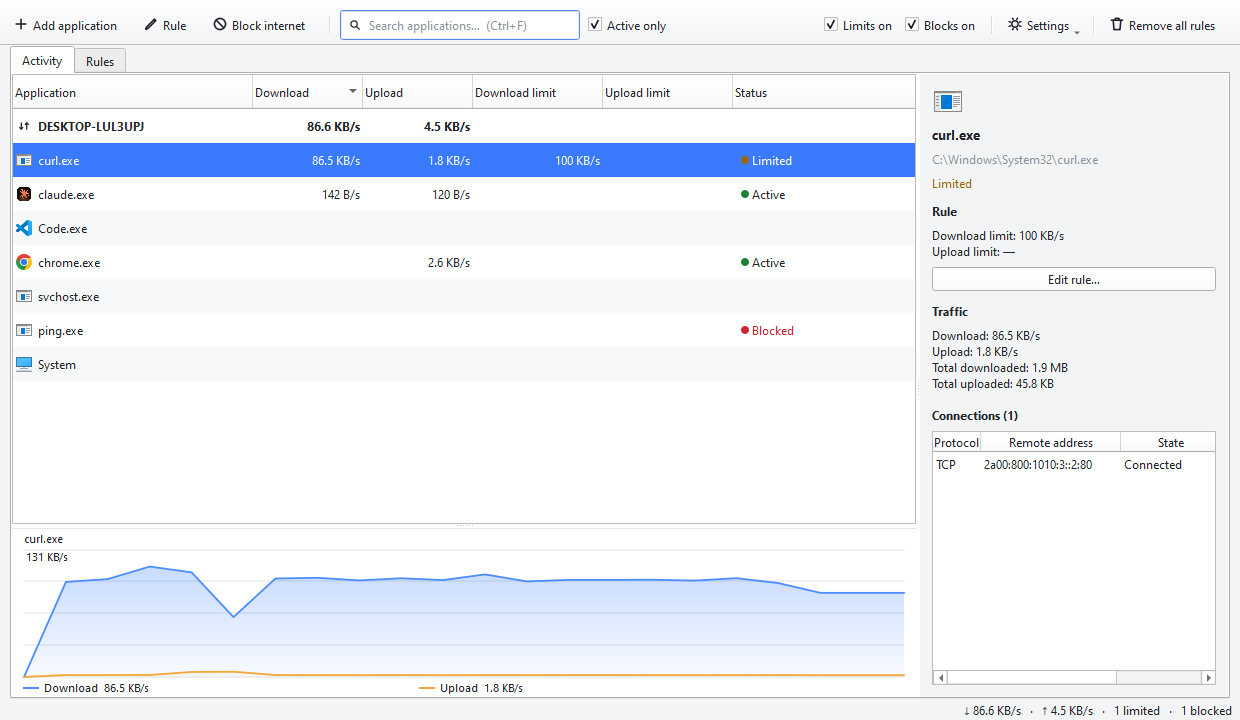This screenshot has width=1240, height=720.
Task: Click the chrome.exe Active green status dot
Action: [744, 263]
